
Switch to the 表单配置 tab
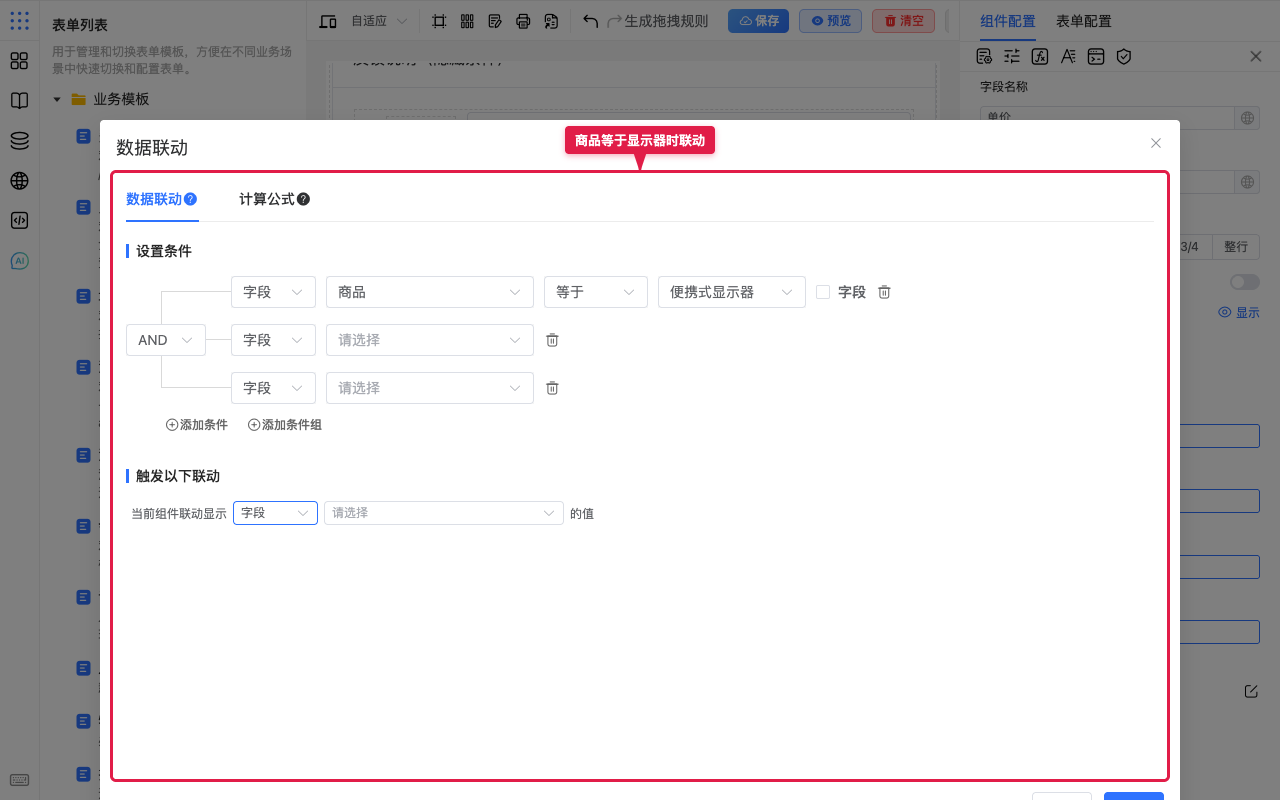coord(1084,21)
